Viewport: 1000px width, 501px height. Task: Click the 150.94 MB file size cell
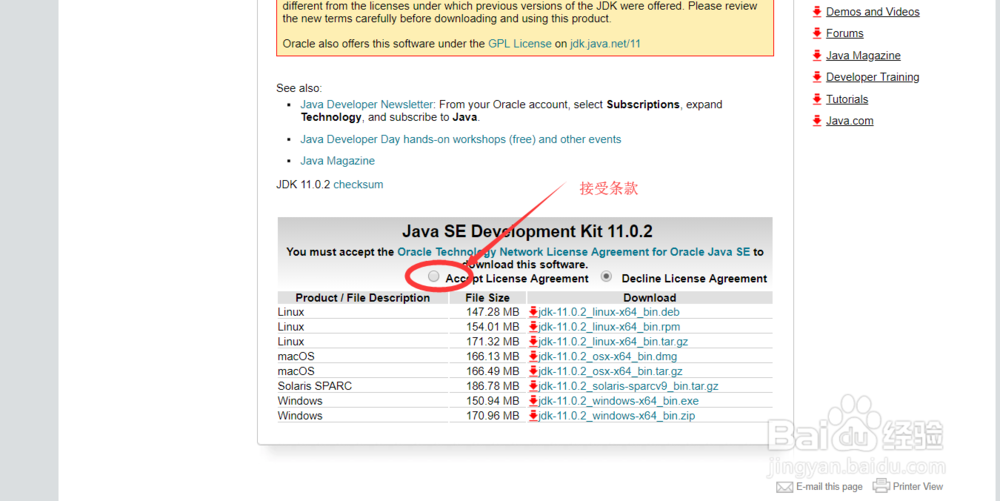click(492, 401)
